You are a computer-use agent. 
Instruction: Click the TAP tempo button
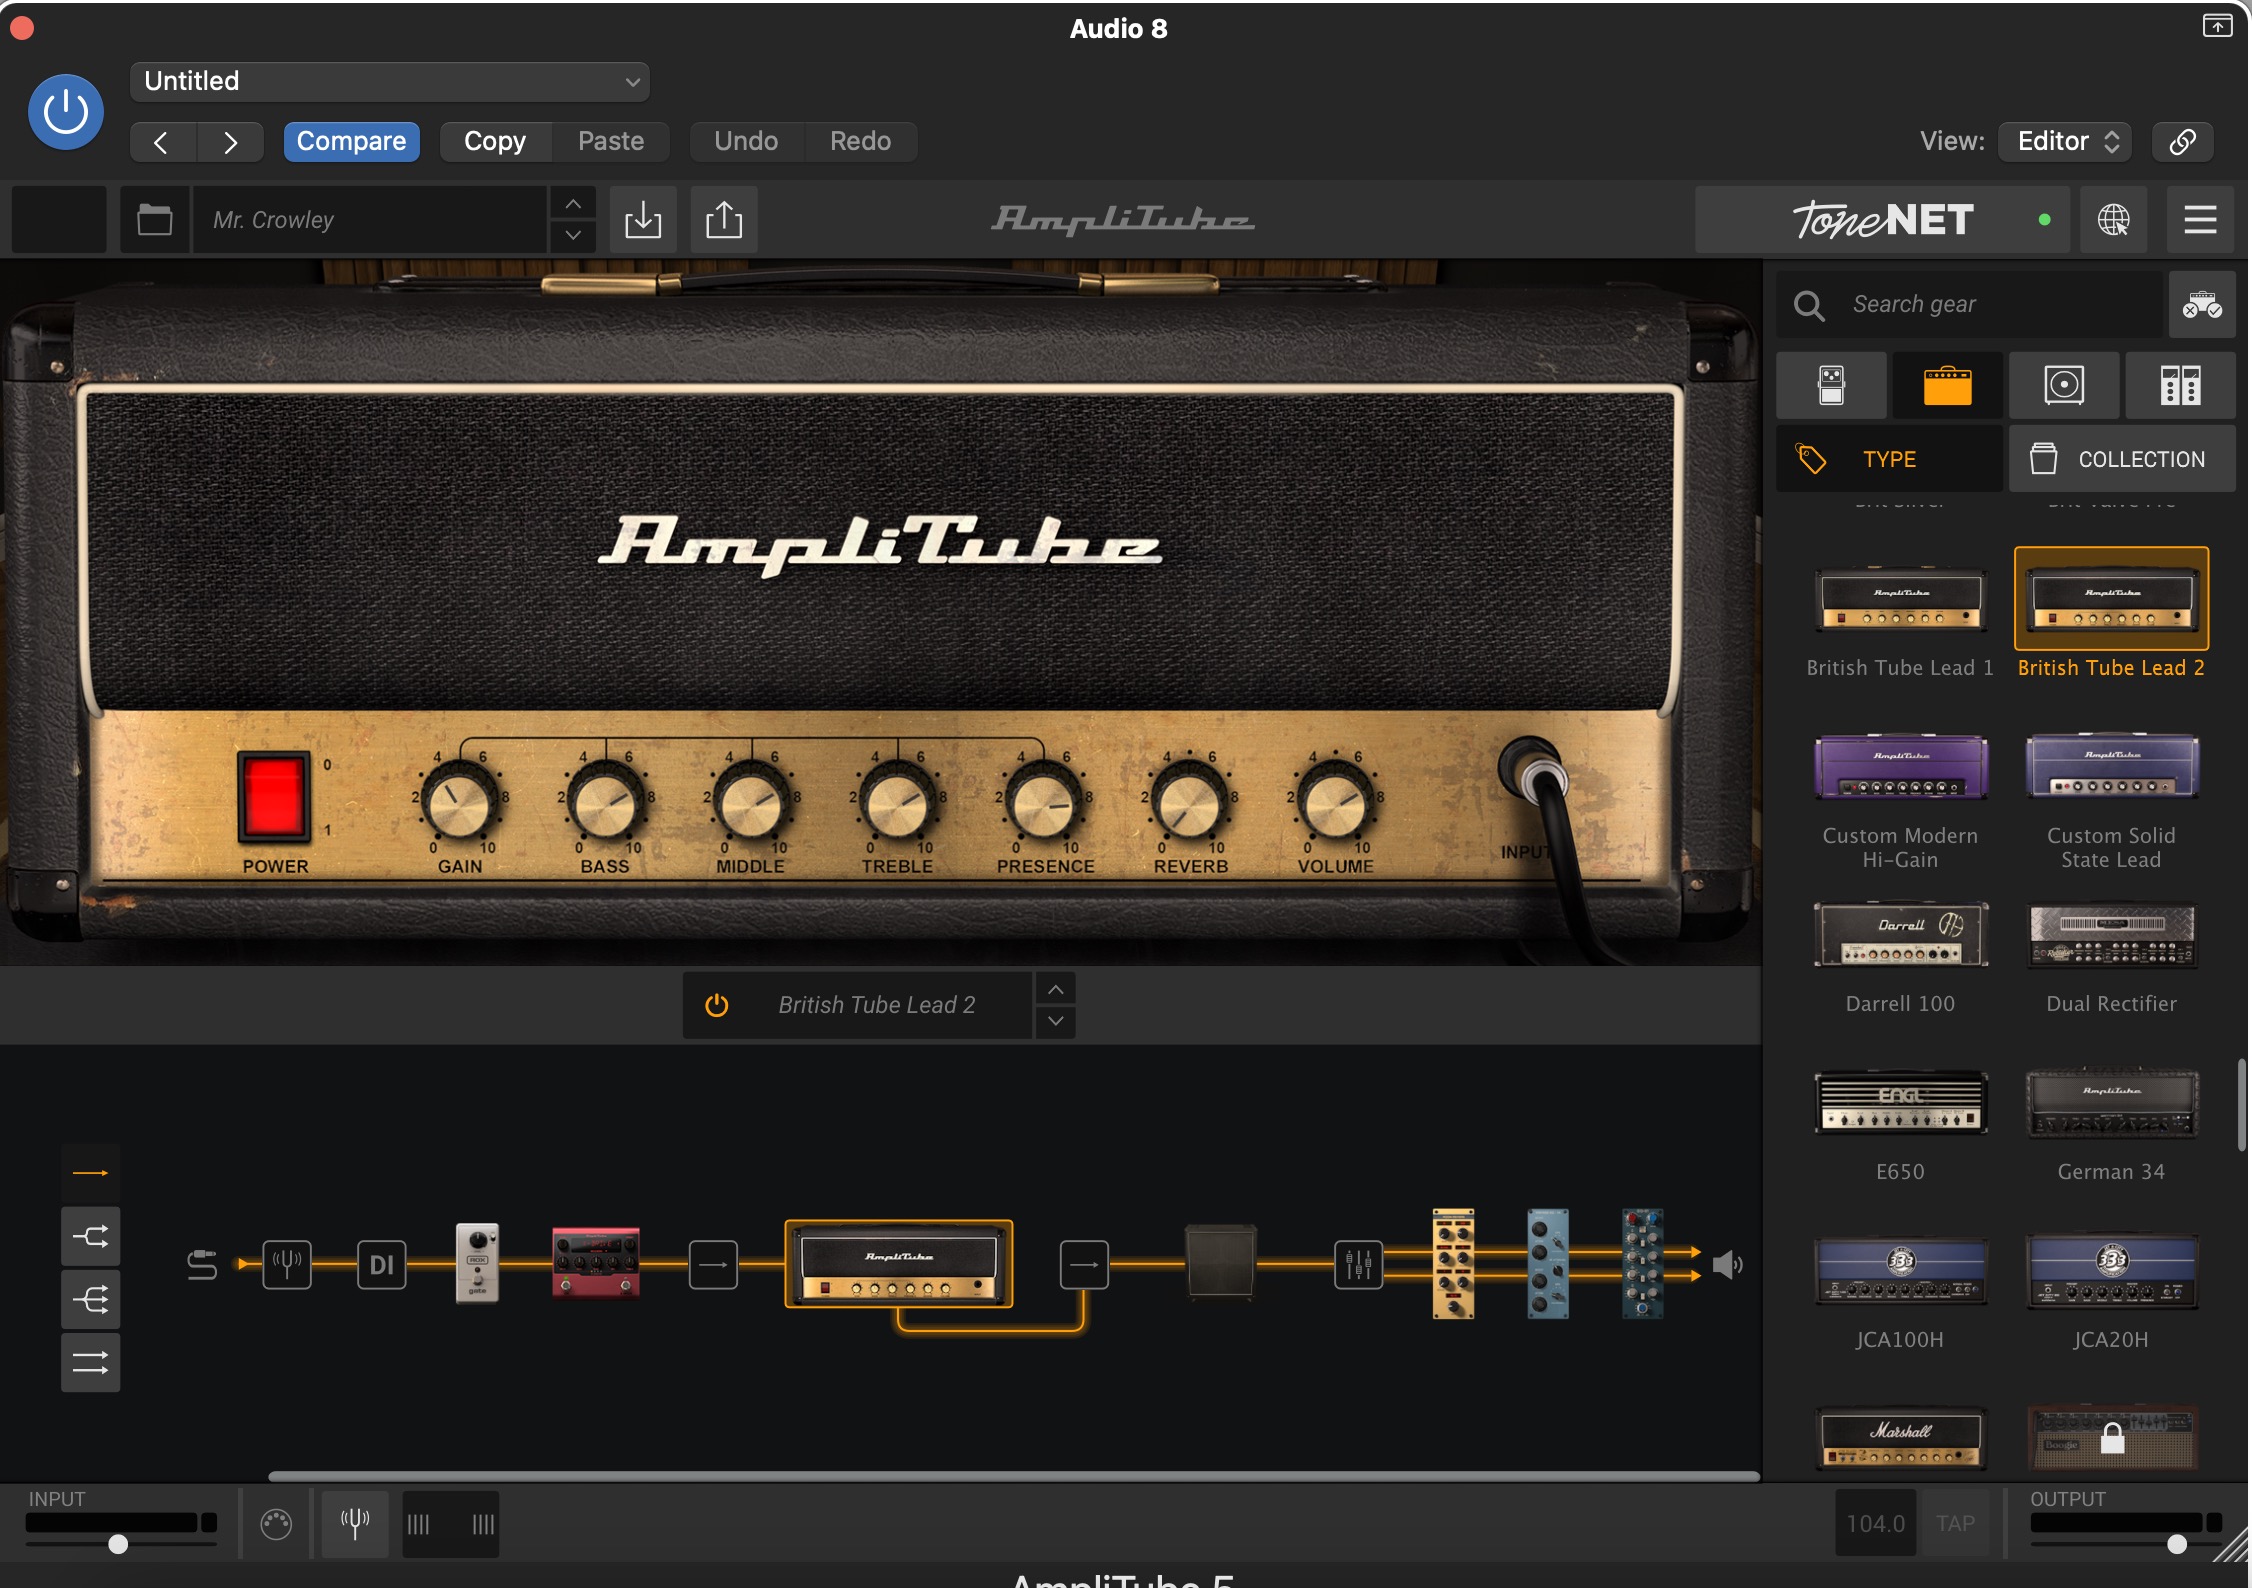pos(1955,1523)
